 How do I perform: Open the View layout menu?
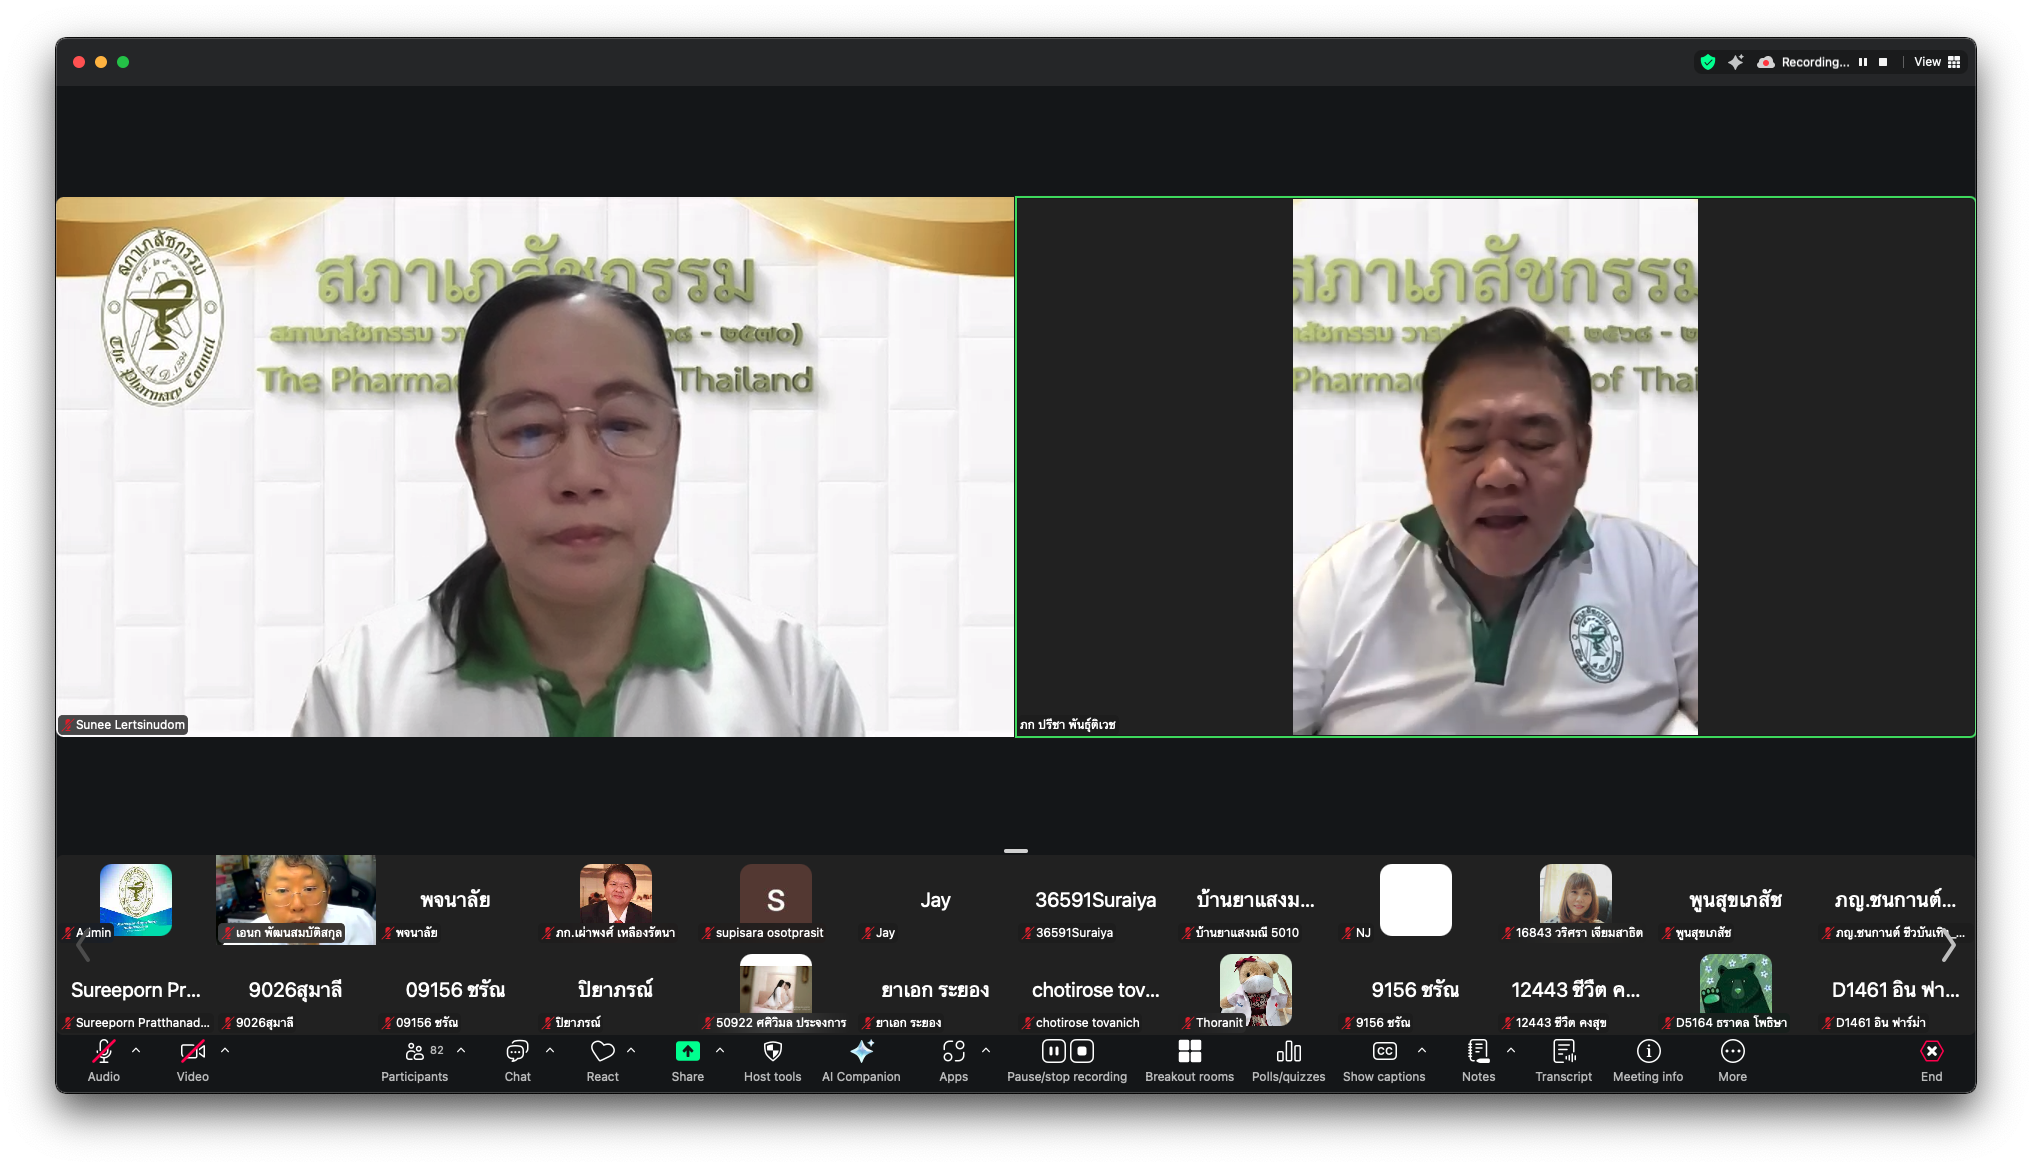(1937, 62)
